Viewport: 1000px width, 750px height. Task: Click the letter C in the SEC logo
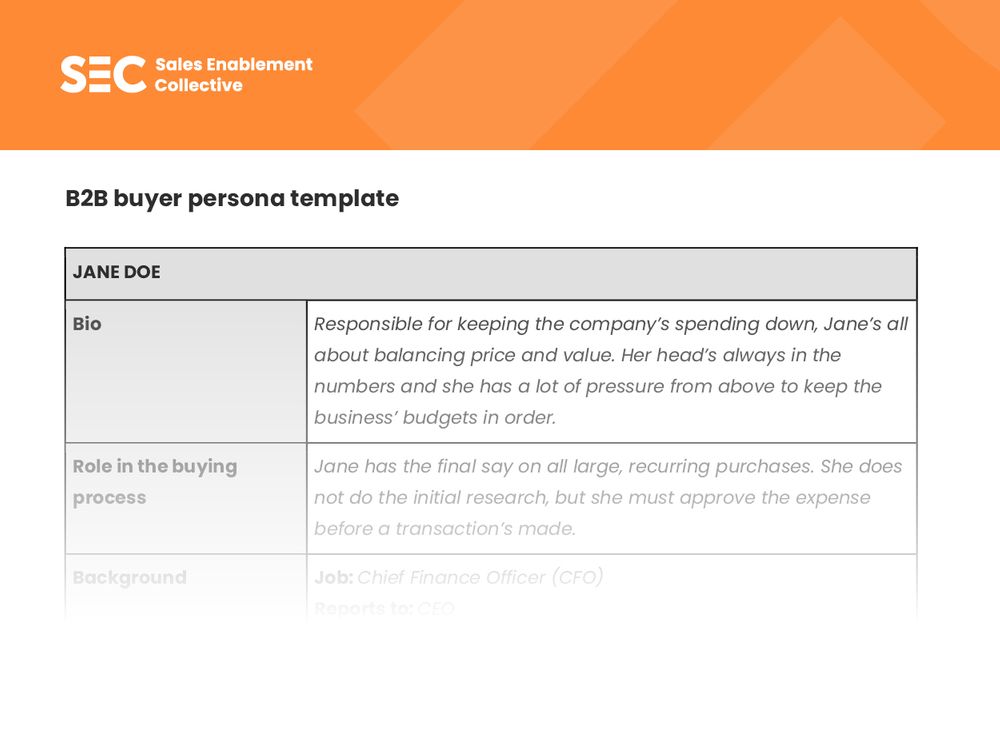(x=131, y=75)
